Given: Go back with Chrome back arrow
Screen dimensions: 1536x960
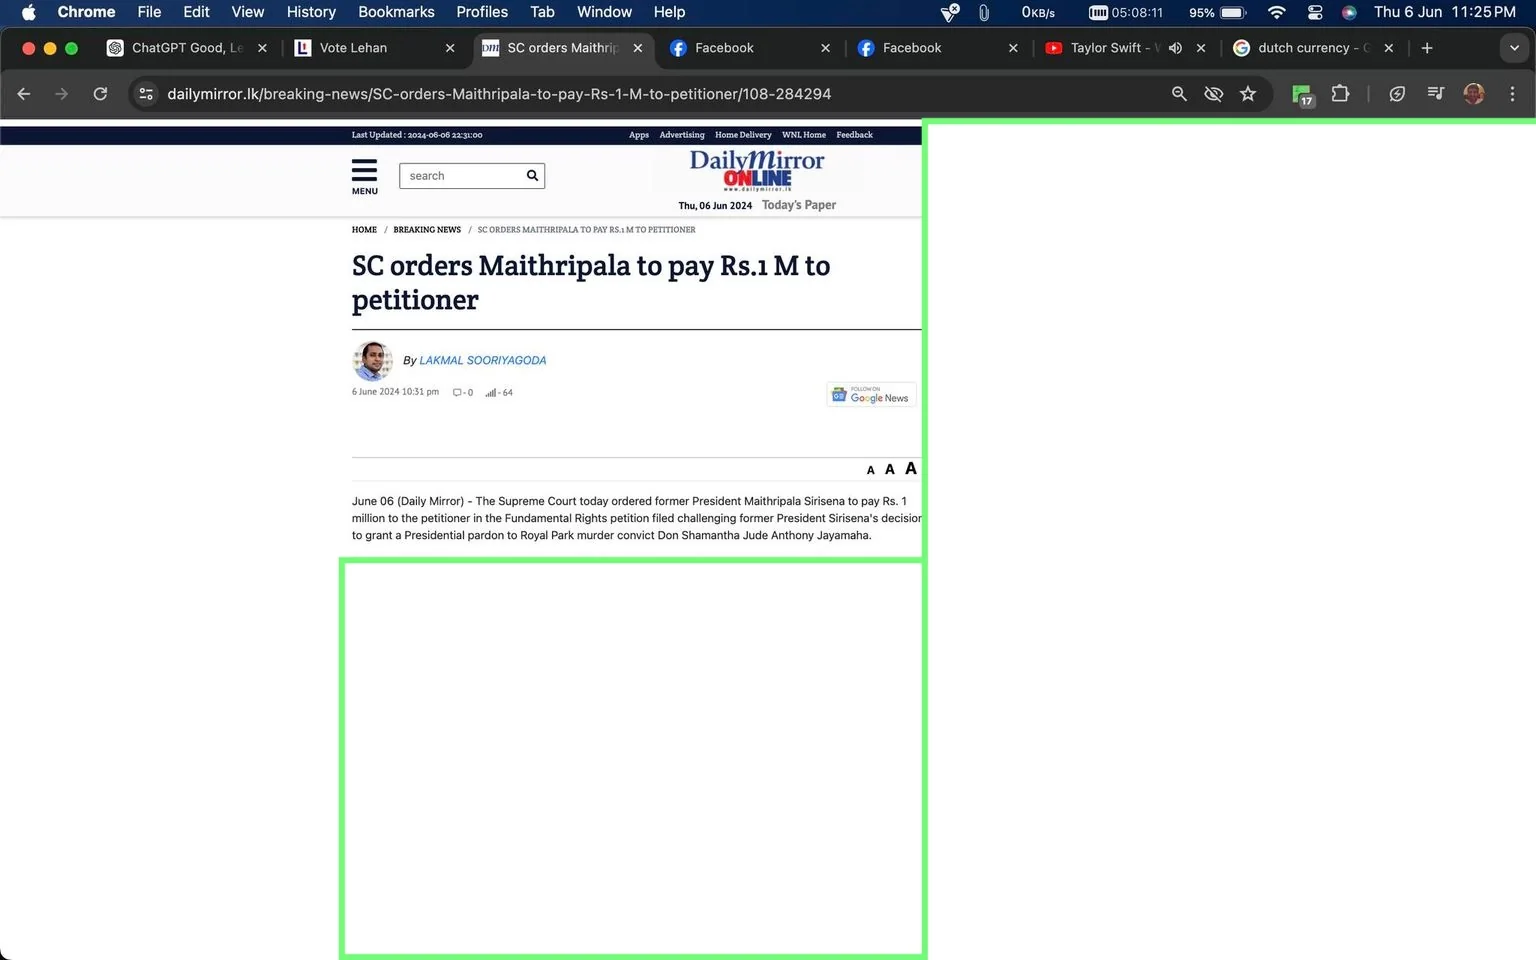Looking at the screenshot, I should click(x=24, y=94).
